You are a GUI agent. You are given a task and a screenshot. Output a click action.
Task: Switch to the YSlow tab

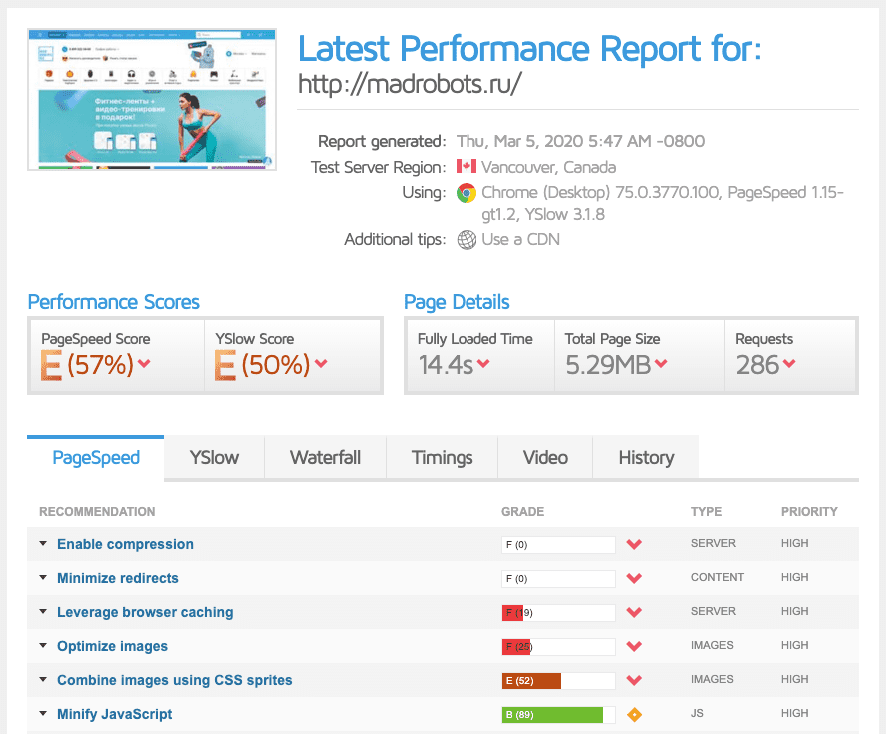[x=214, y=458]
